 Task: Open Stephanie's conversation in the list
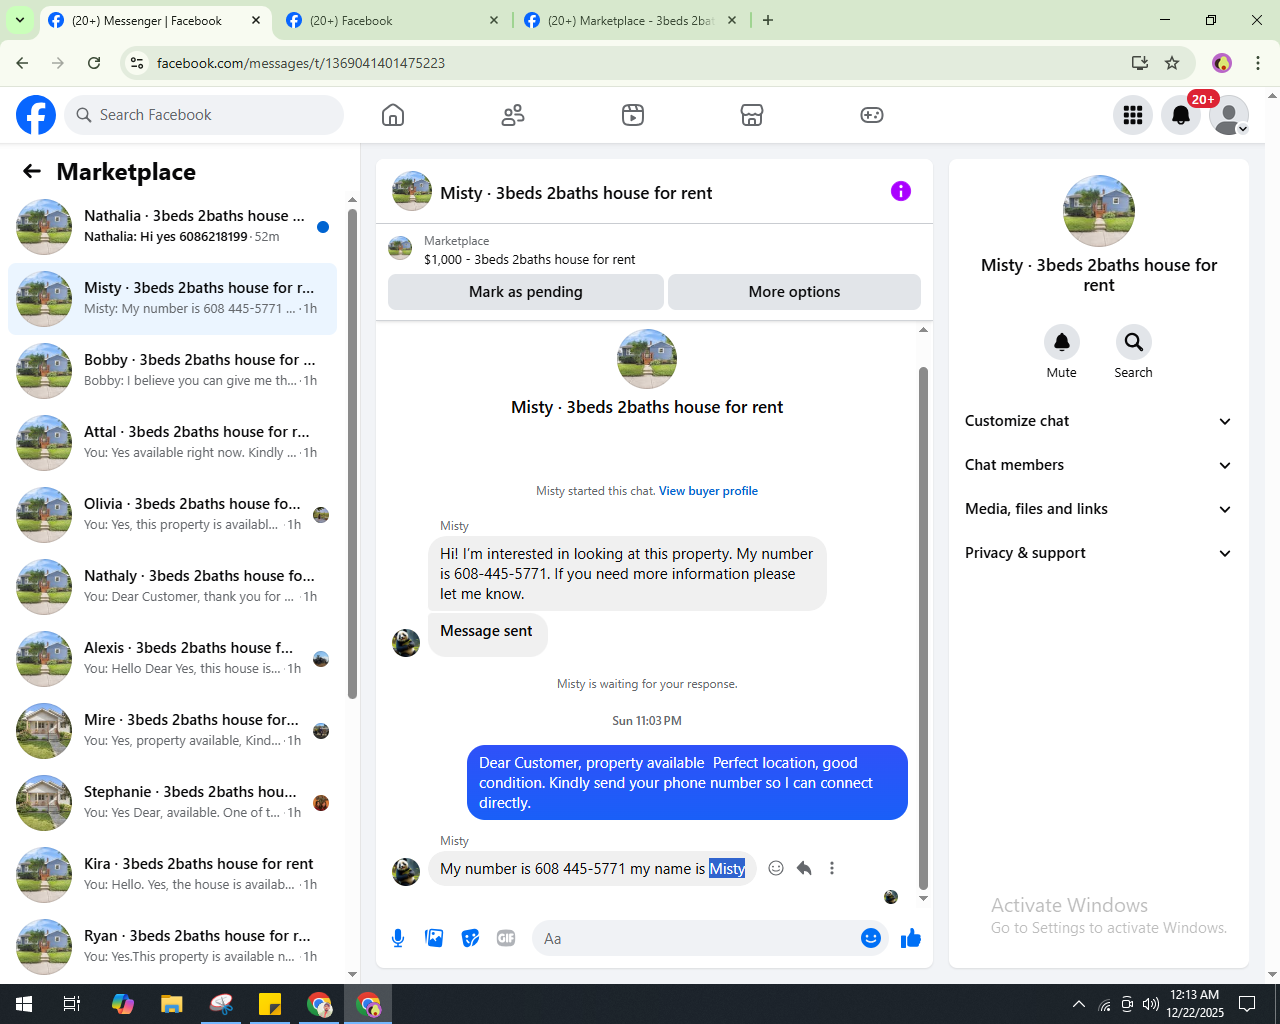pos(172,803)
